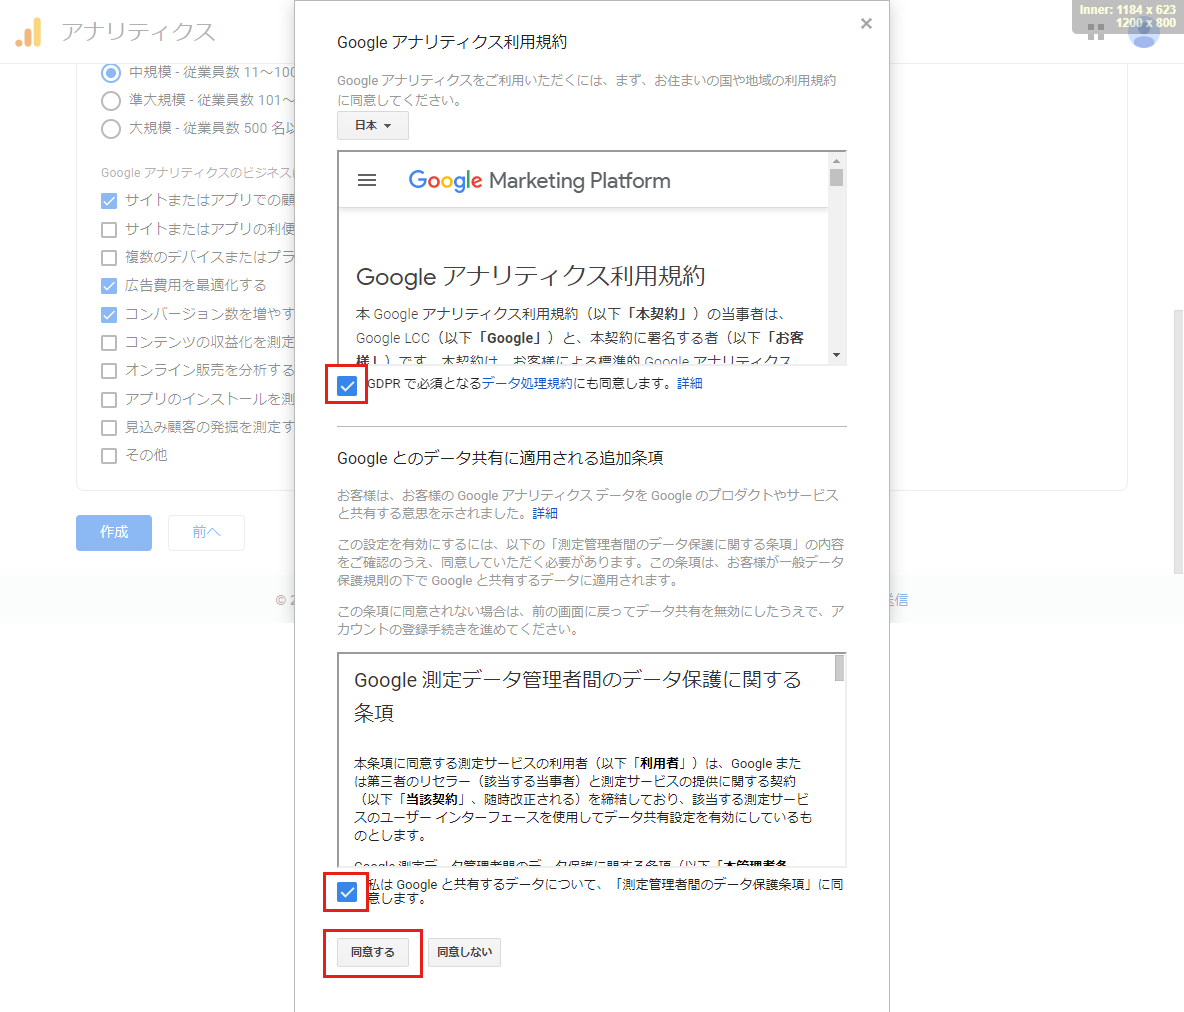Click the アナリティクス header title
The width and height of the screenshot is (1184, 1012).
pyautogui.click(x=138, y=32)
